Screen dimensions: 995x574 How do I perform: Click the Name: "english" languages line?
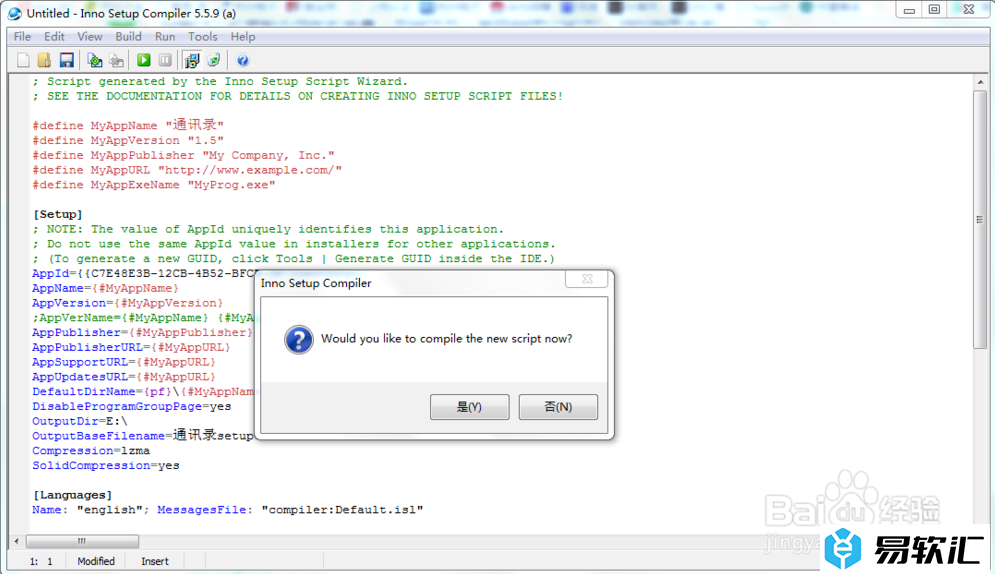(228, 510)
